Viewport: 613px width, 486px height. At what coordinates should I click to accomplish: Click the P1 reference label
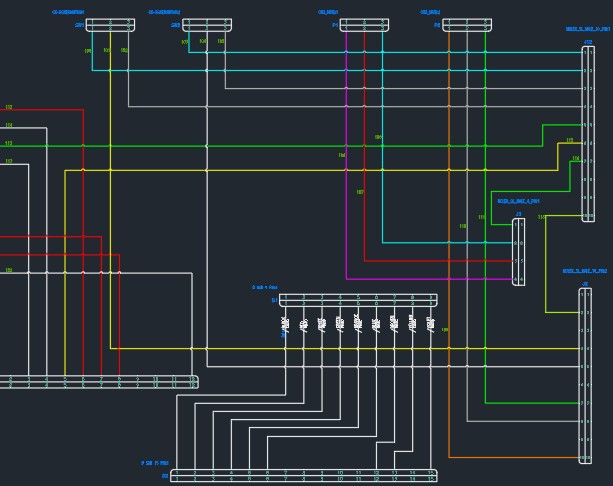tap(335, 25)
